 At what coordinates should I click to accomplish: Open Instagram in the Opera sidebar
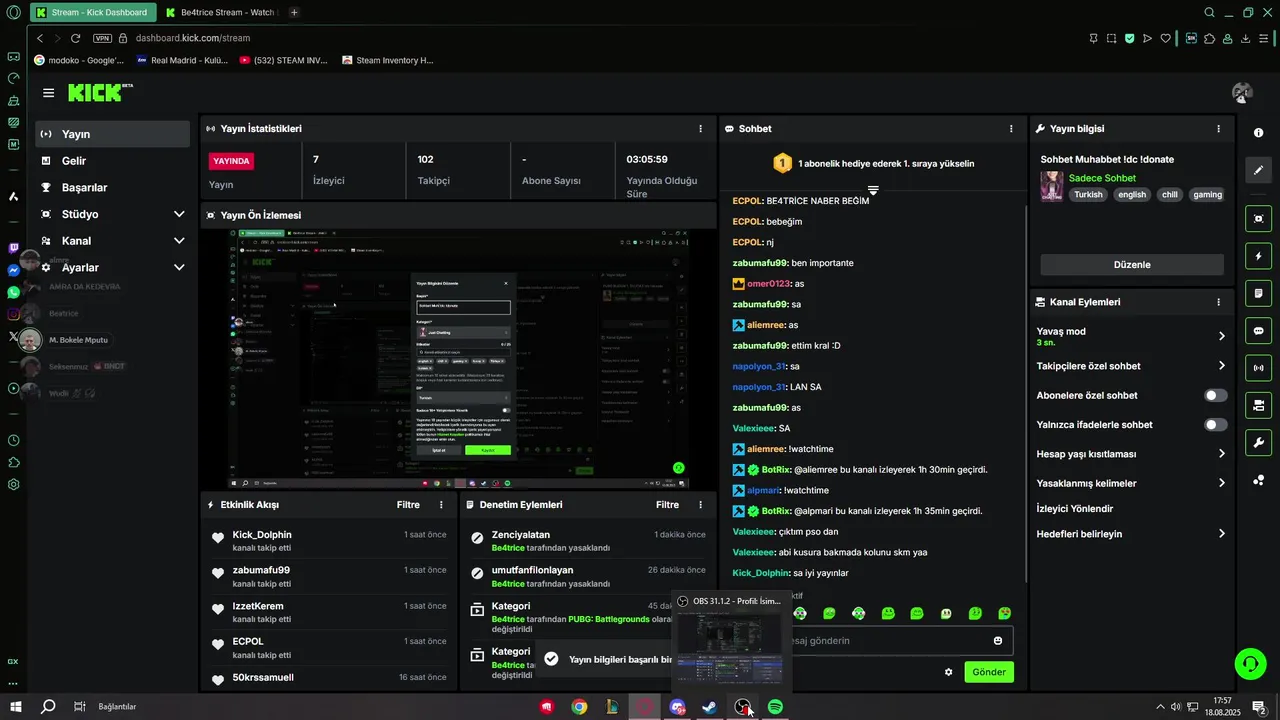(13, 314)
